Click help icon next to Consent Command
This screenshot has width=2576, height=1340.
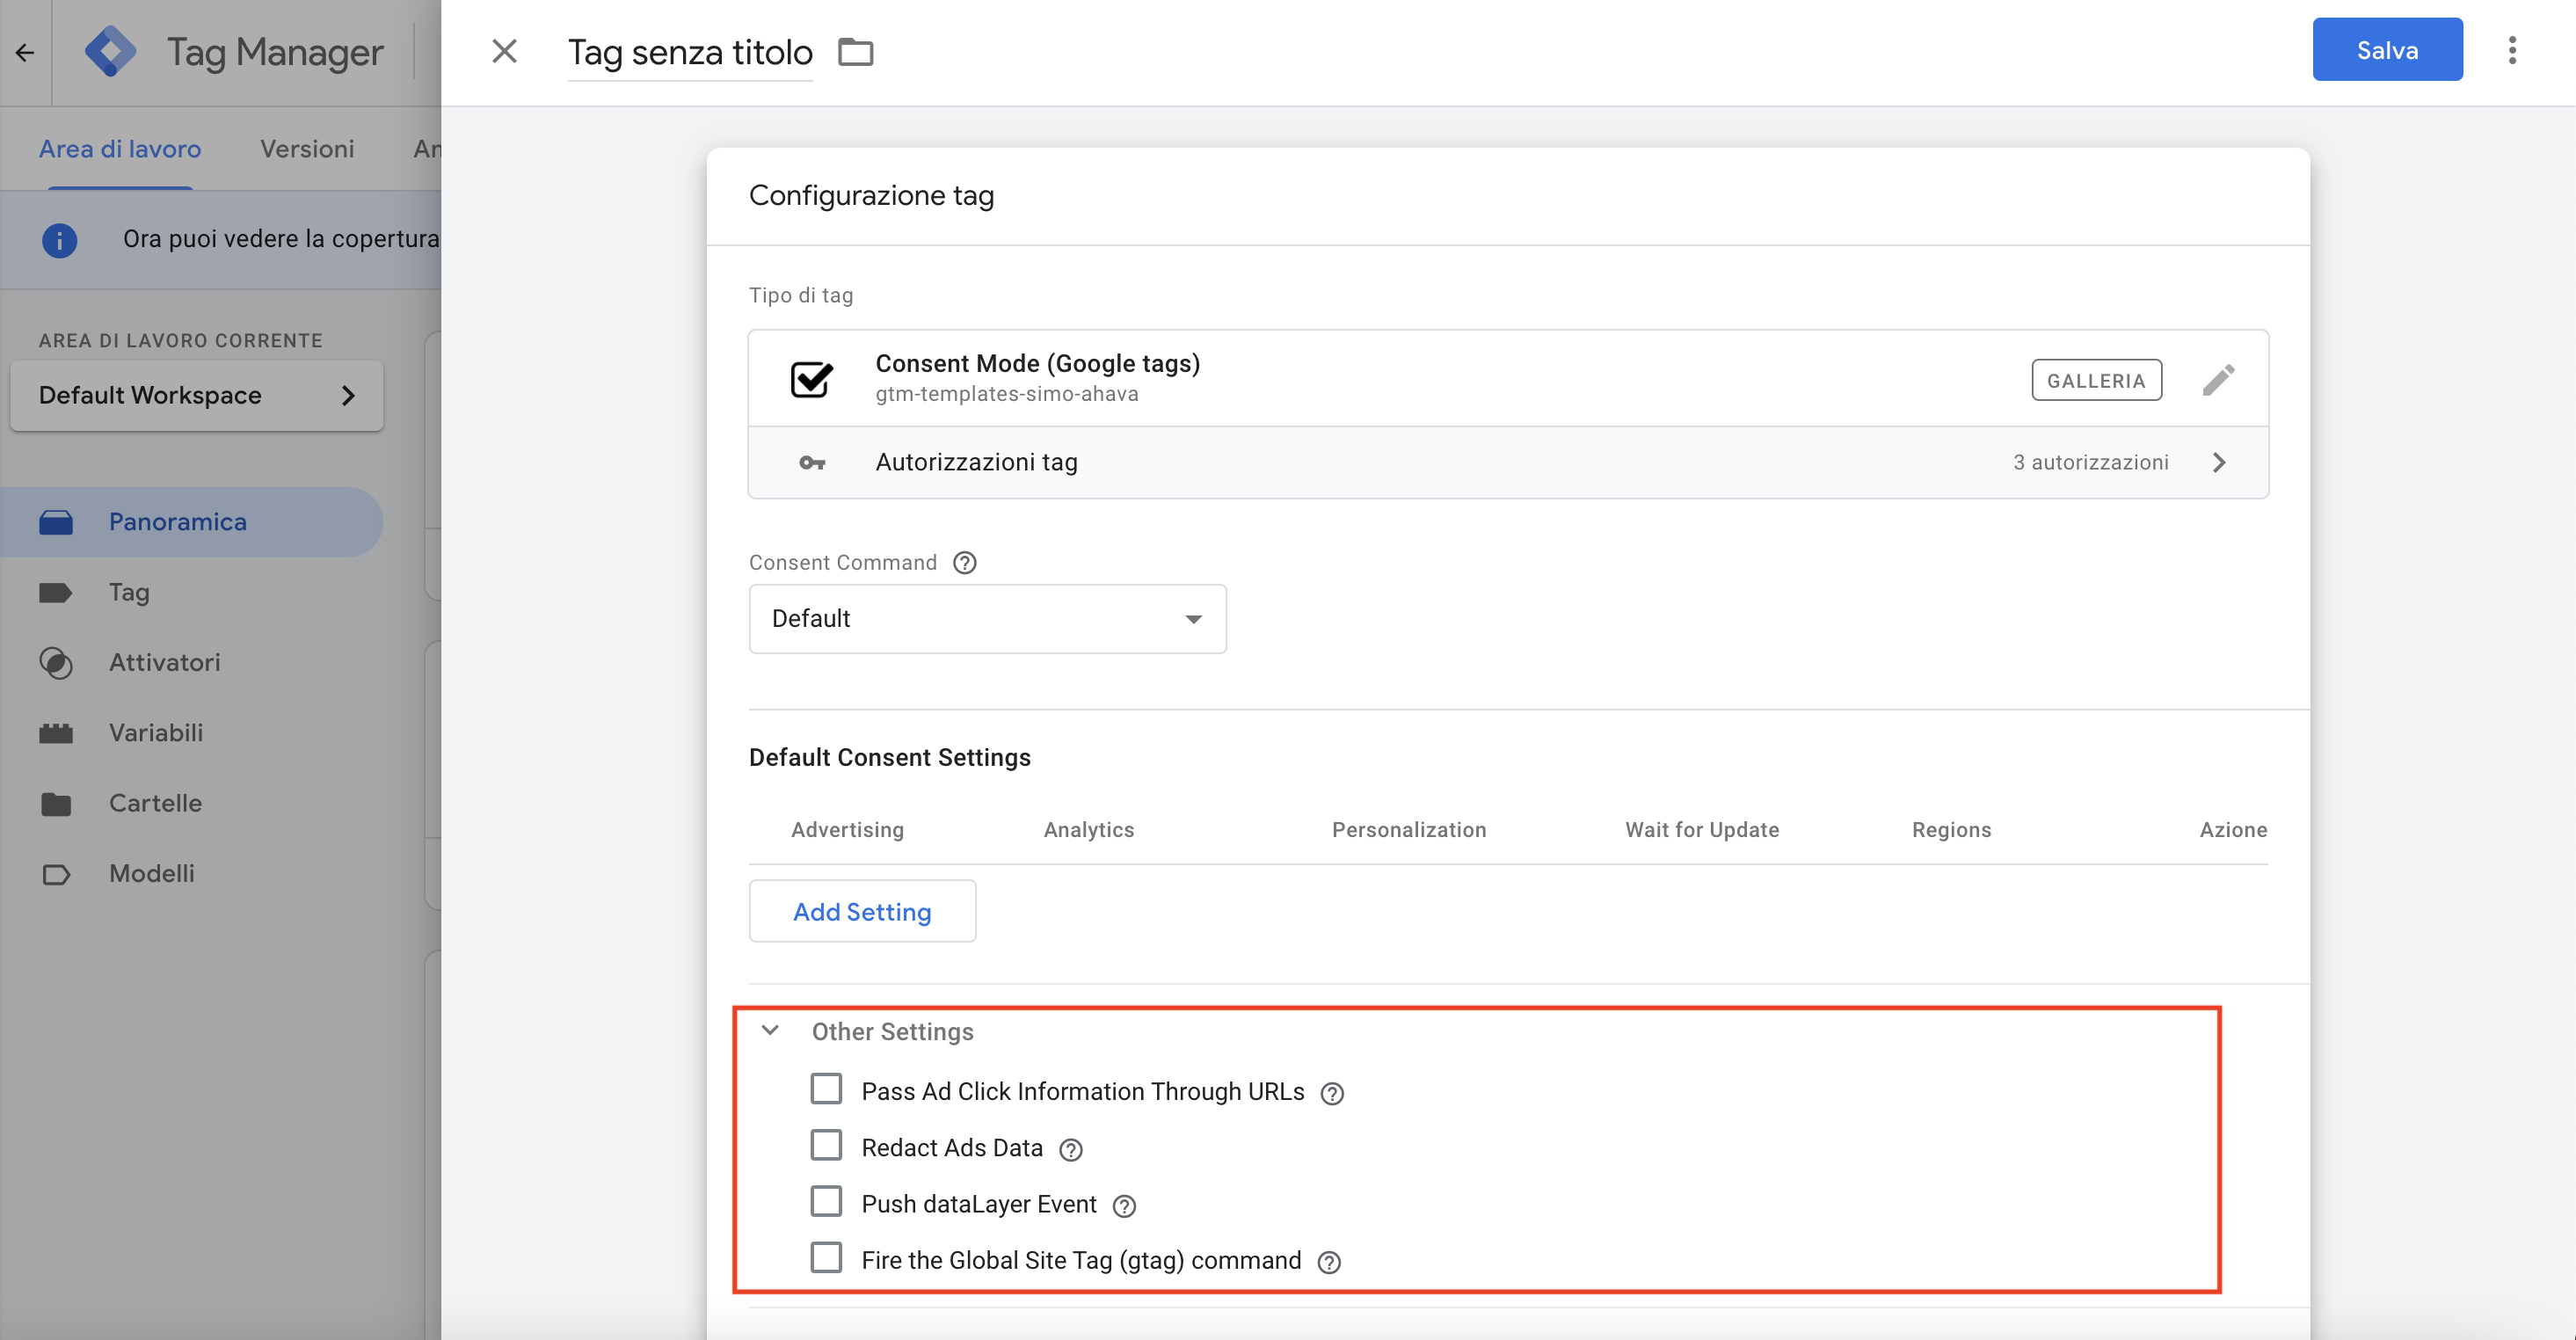(964, 562)
